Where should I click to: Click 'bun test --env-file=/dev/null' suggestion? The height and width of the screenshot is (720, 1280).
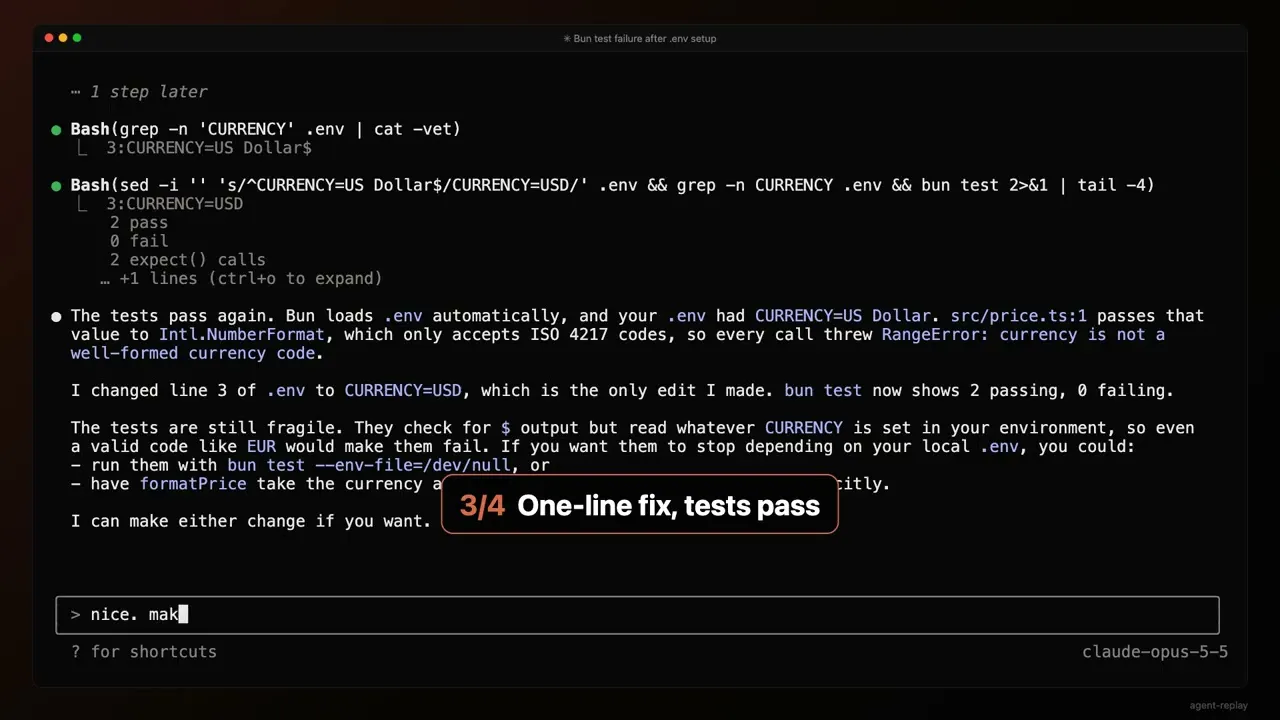point(369,465)
